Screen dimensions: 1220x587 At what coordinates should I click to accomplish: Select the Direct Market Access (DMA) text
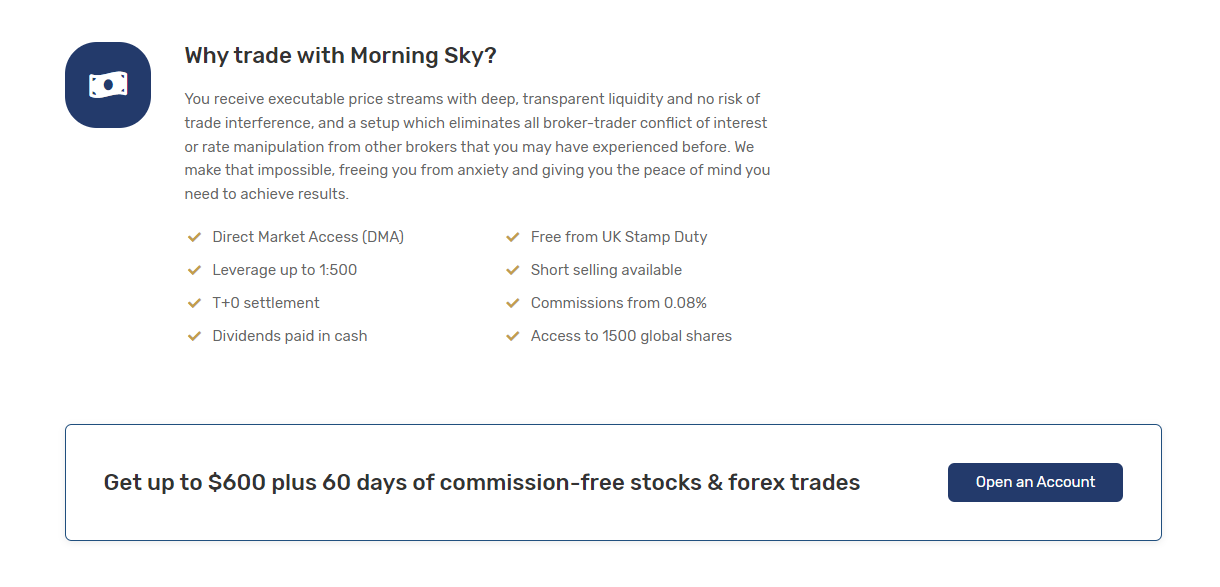[x=308, y=237]
